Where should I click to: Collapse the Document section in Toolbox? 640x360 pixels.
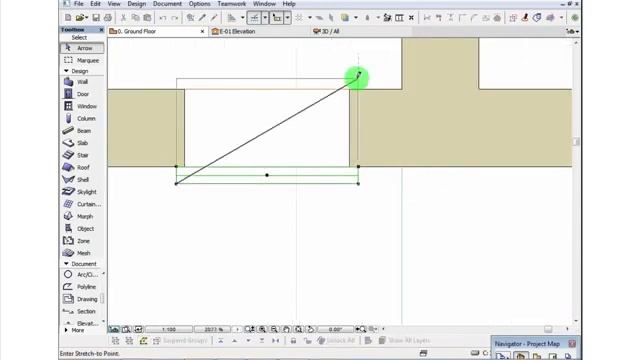(x=67, y=264)
